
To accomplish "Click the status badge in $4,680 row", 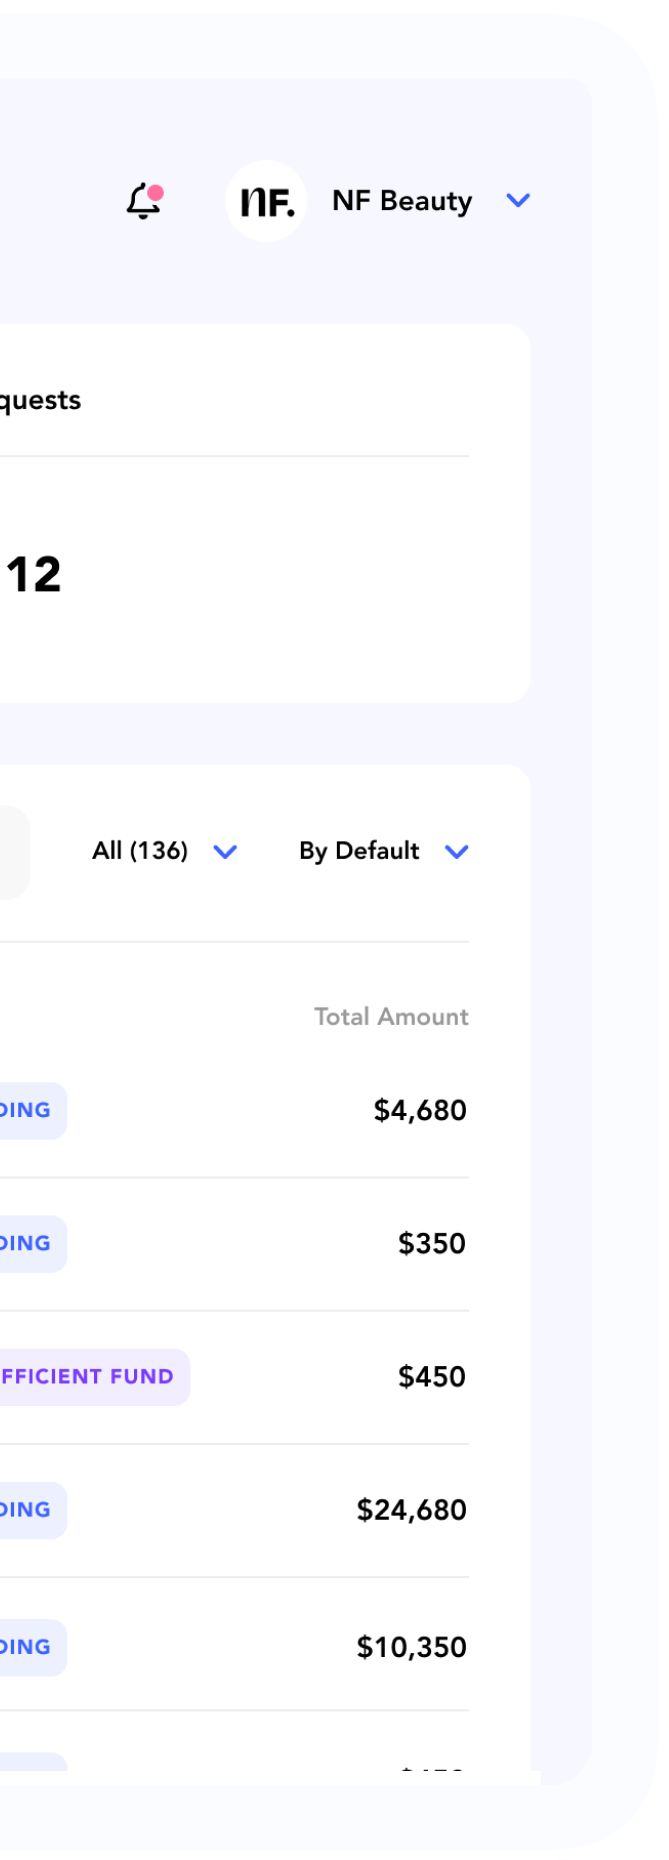I will [32, 1111].
